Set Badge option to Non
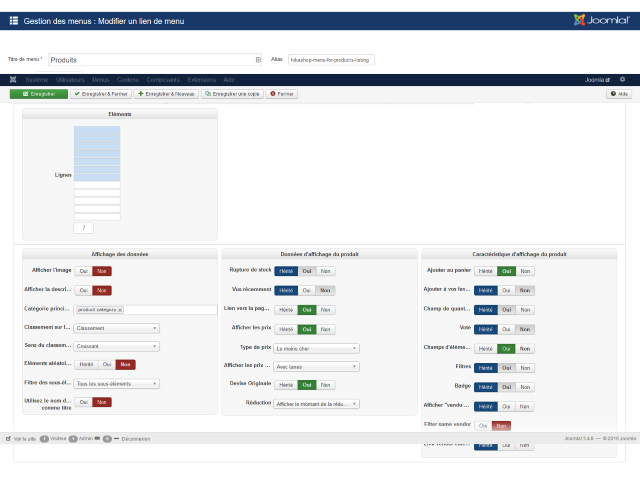This screenshot has width=640, height=489. coord(525,387)
